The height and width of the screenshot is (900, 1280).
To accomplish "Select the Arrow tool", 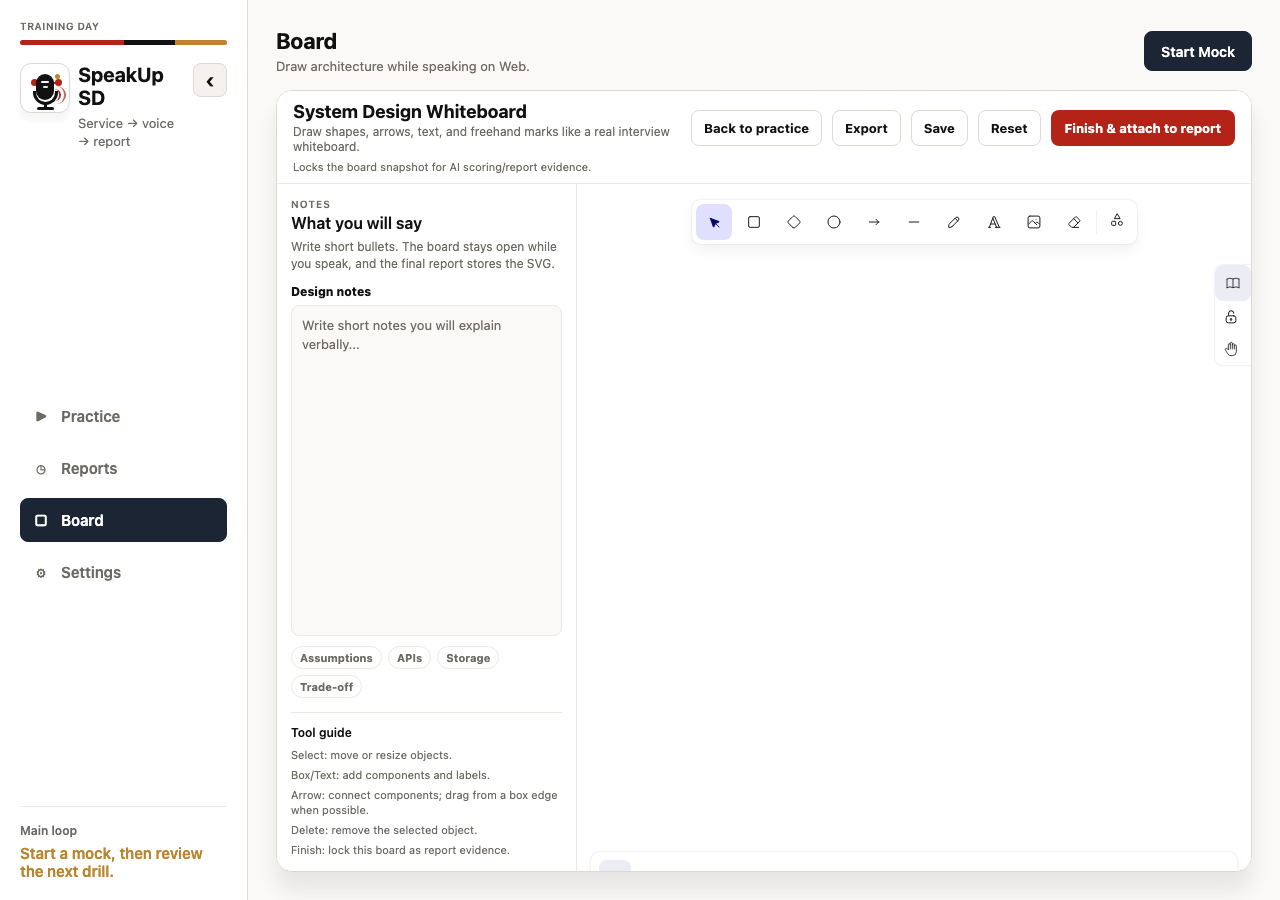I will pos(874,222).
